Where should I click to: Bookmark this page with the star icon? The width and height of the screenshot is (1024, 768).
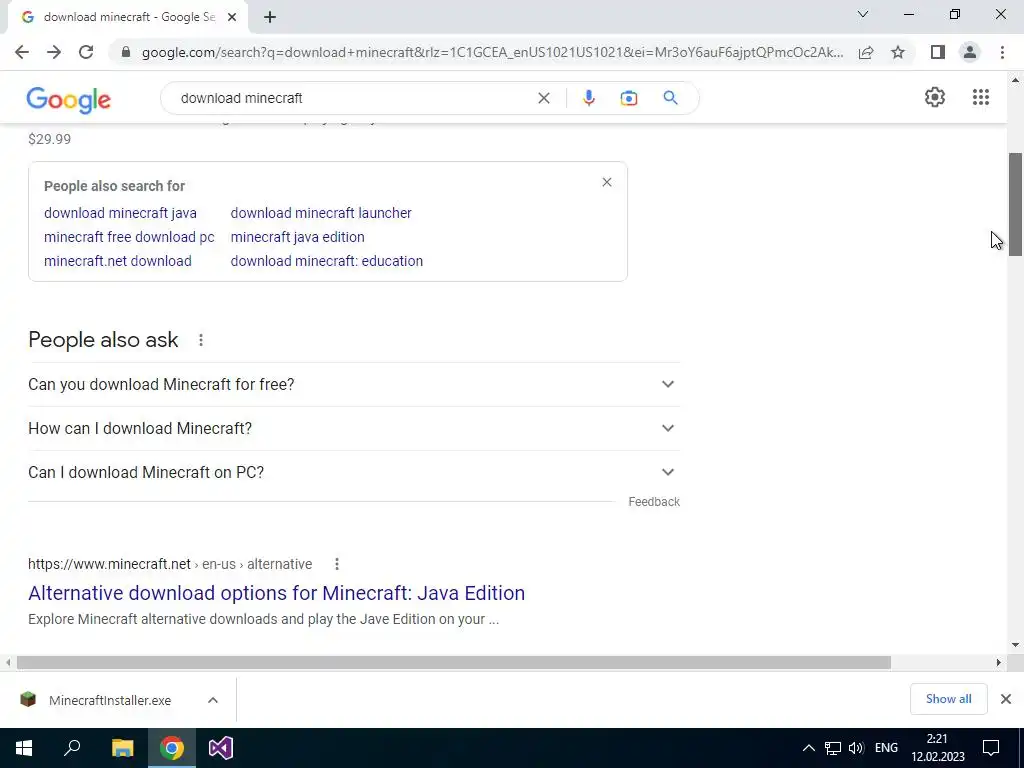tap(898, 52)
